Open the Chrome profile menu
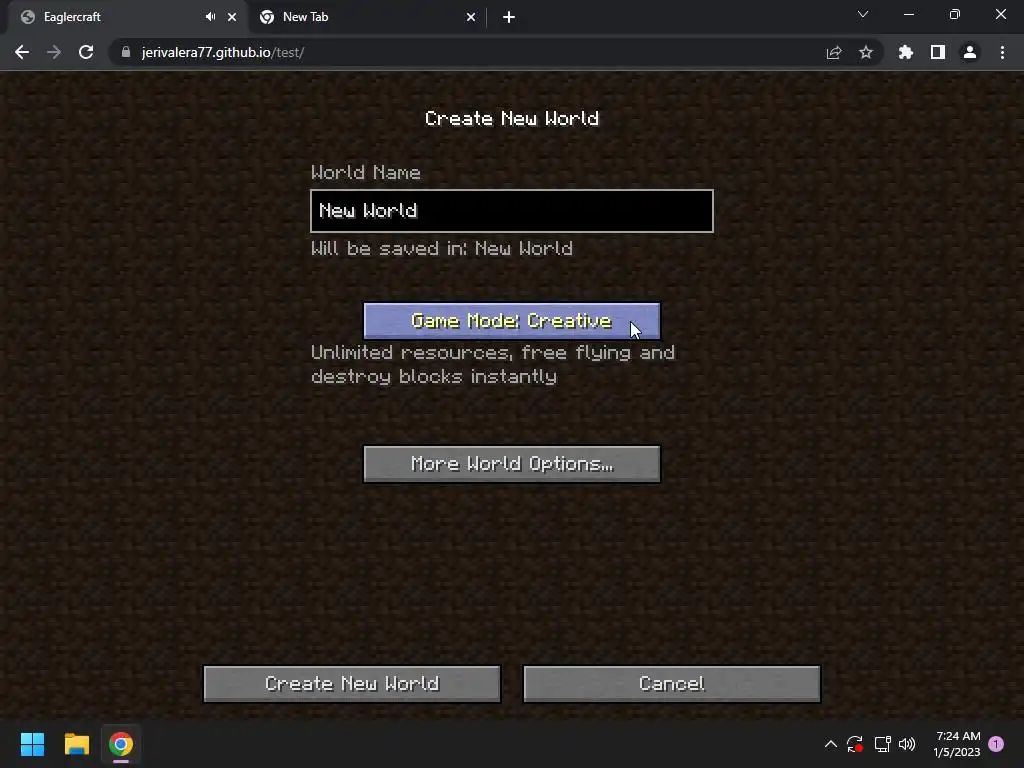This screenshot has width=1024, height=768. point(970,52)
